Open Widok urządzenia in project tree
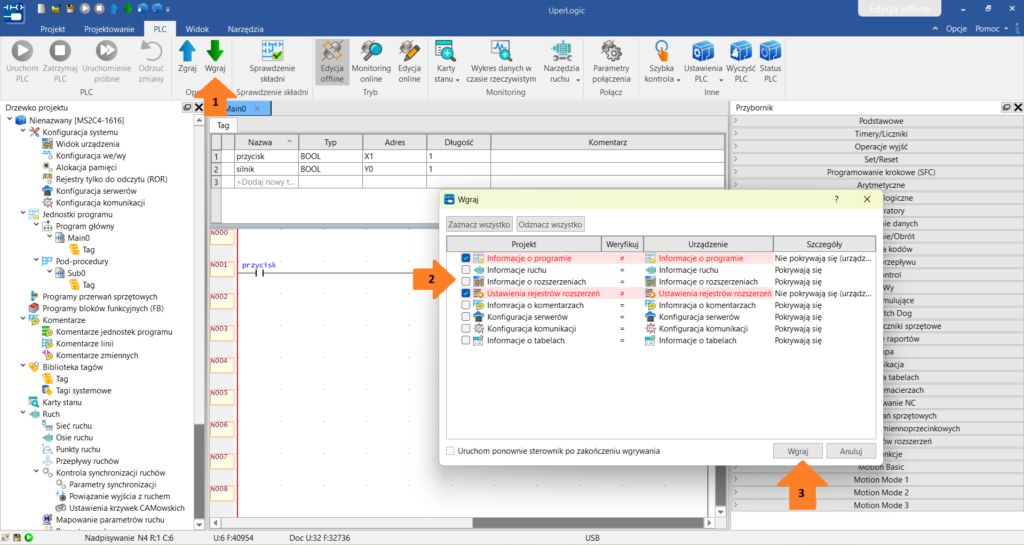The image size is (1024, 545). (88, 144)
